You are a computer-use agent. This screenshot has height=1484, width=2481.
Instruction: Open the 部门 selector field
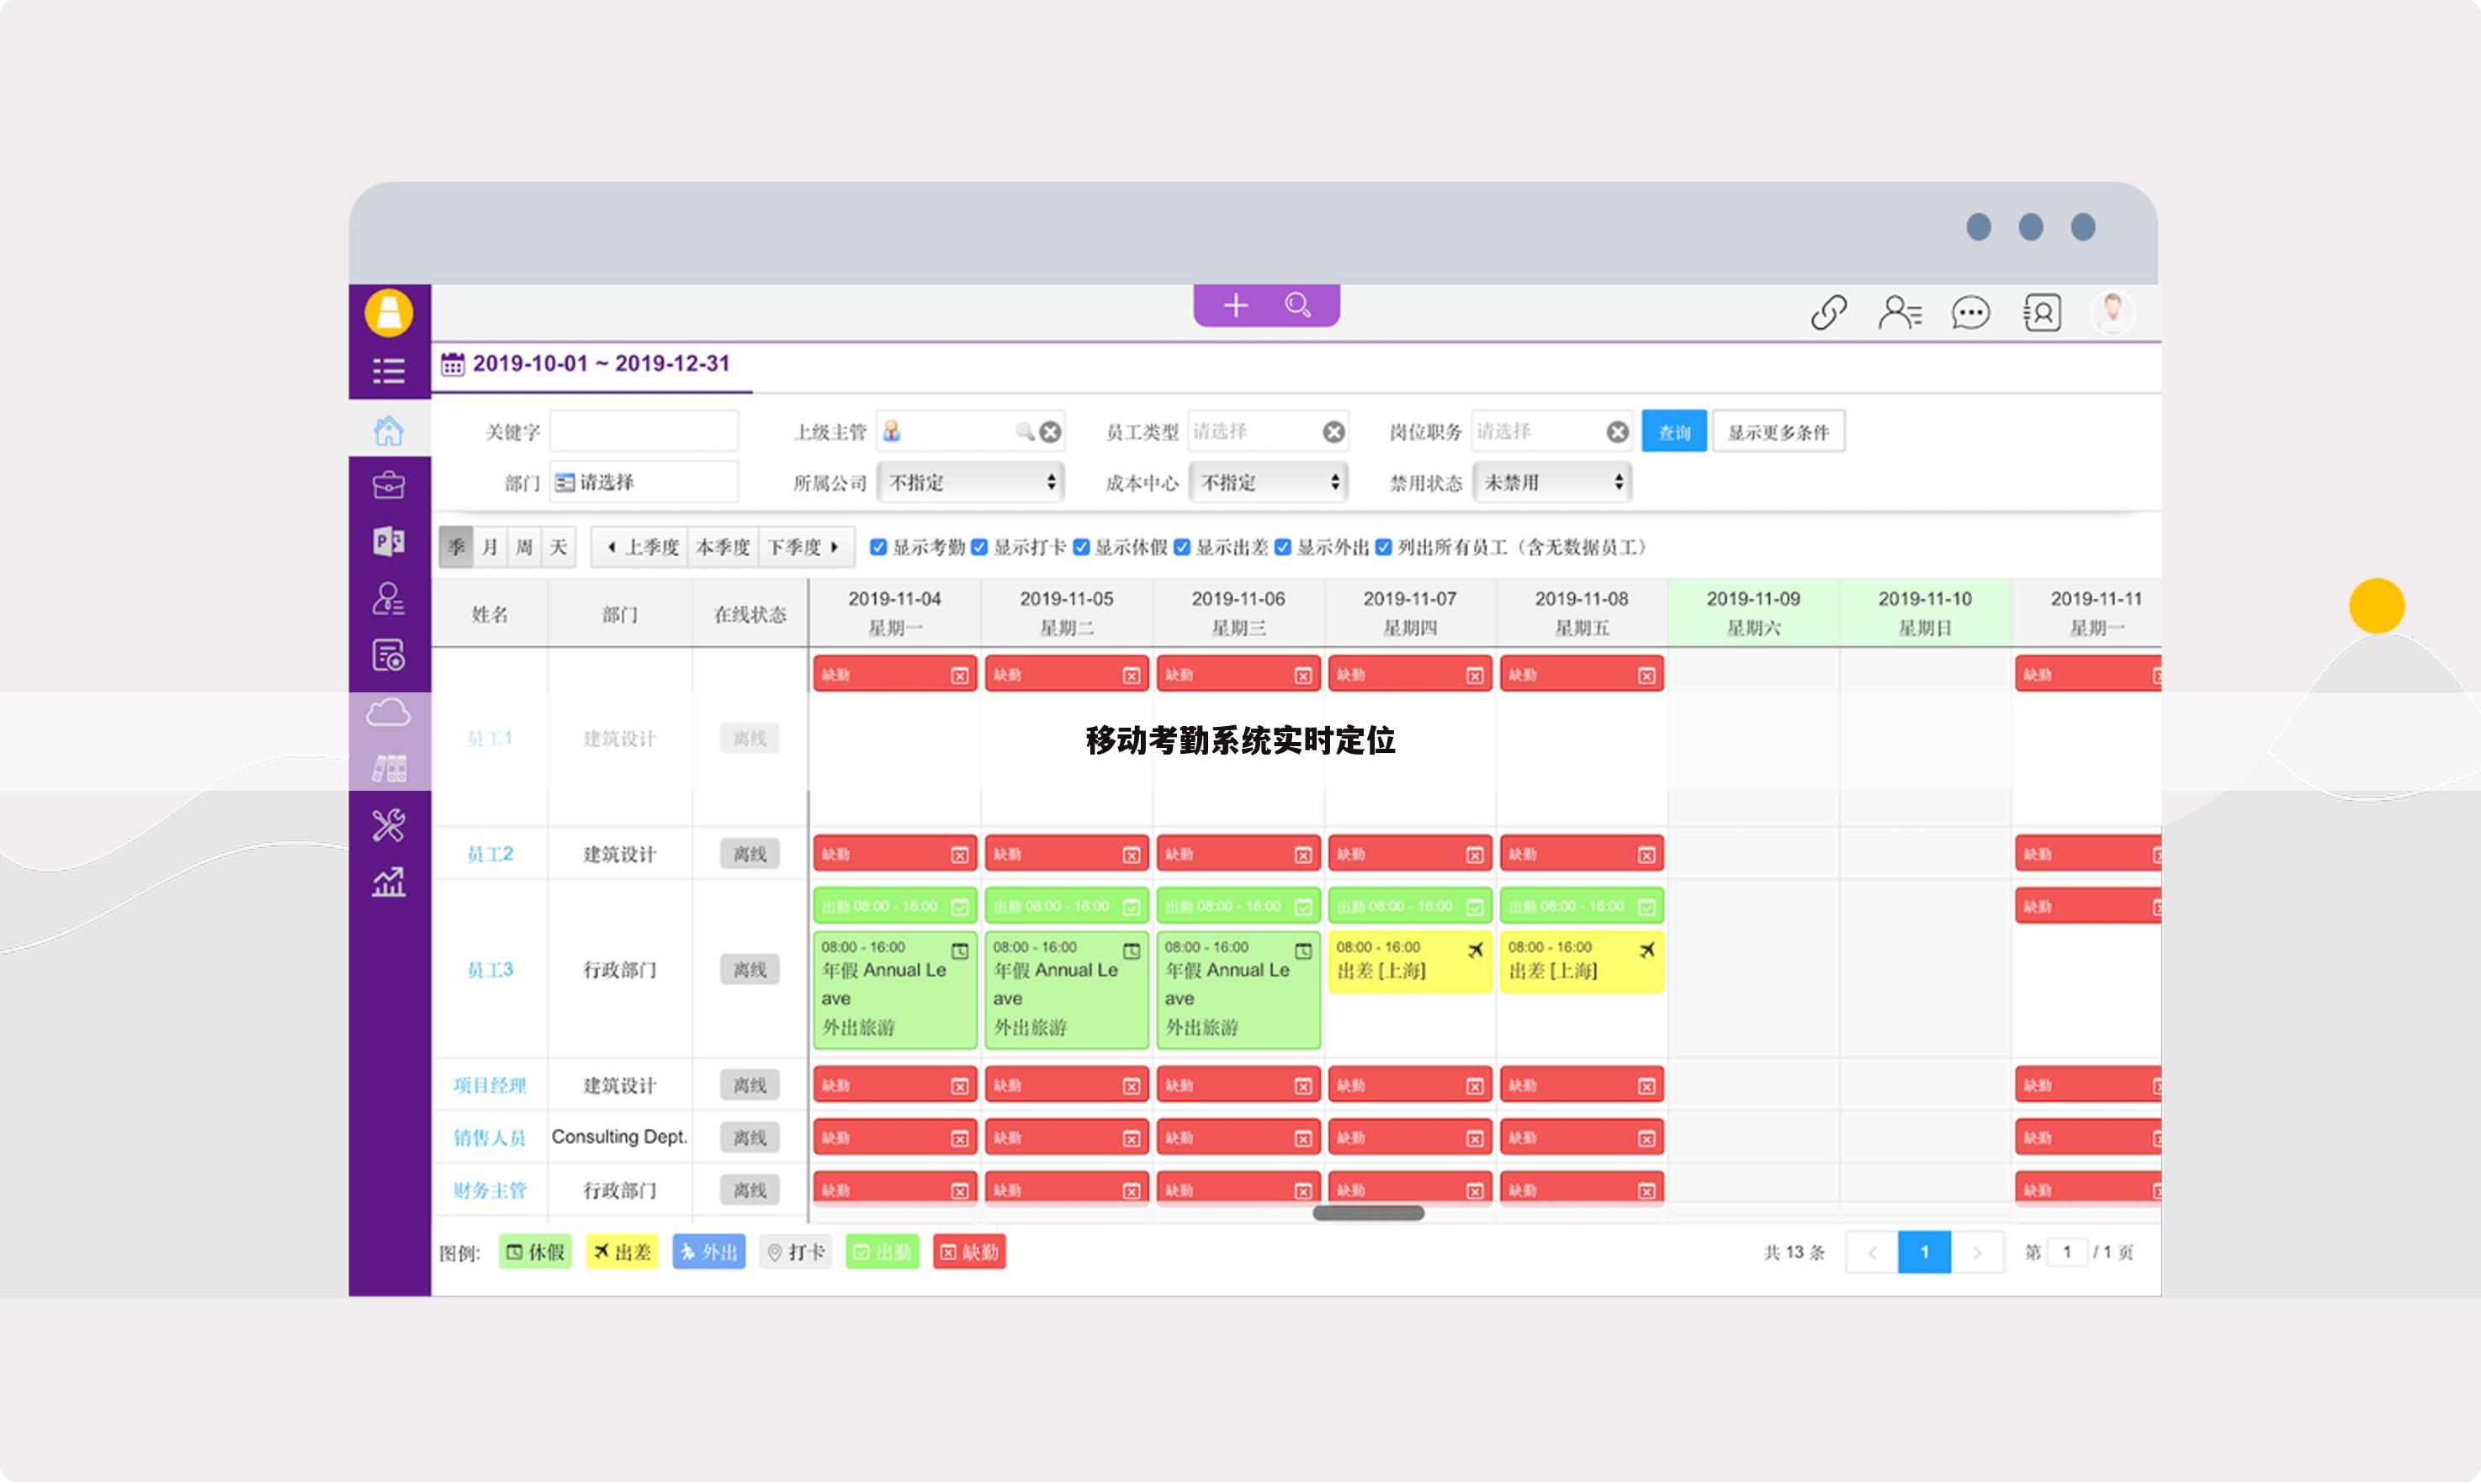(x=644, y=483)
